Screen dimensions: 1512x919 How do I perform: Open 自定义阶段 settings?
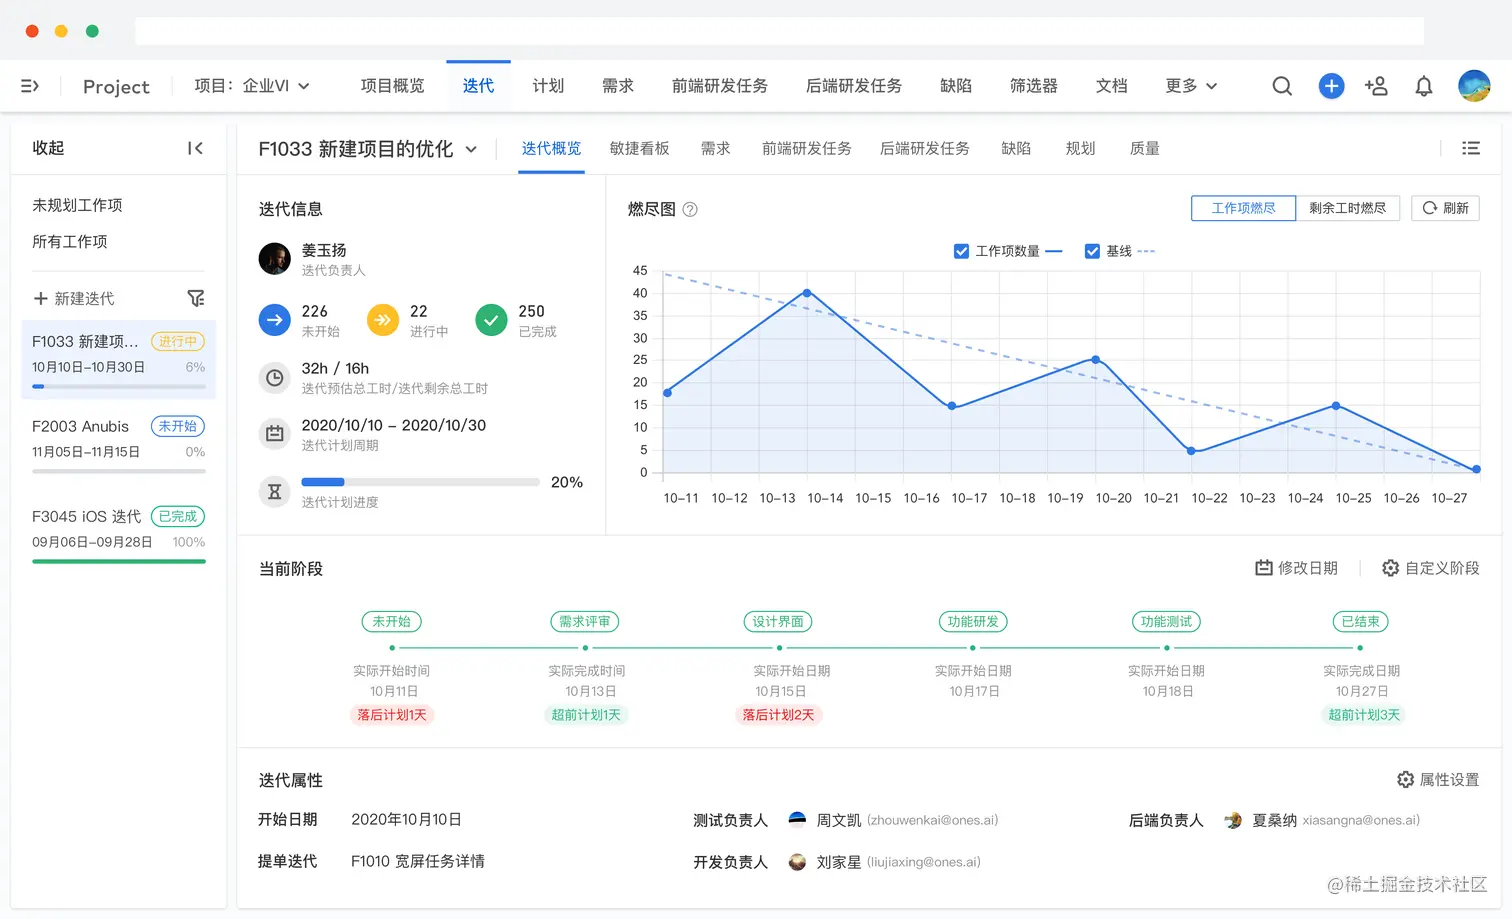pyautogui.click(x=1430, y=568)
